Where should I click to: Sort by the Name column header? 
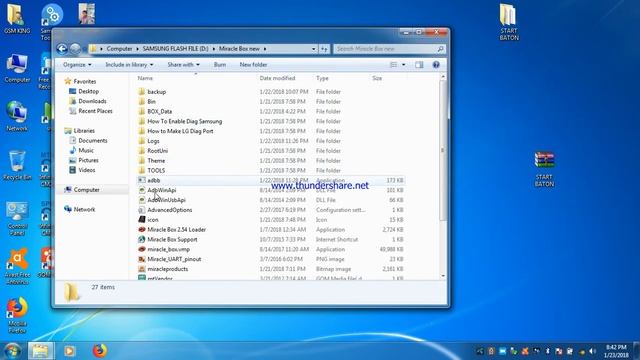(x=145, y=78)
